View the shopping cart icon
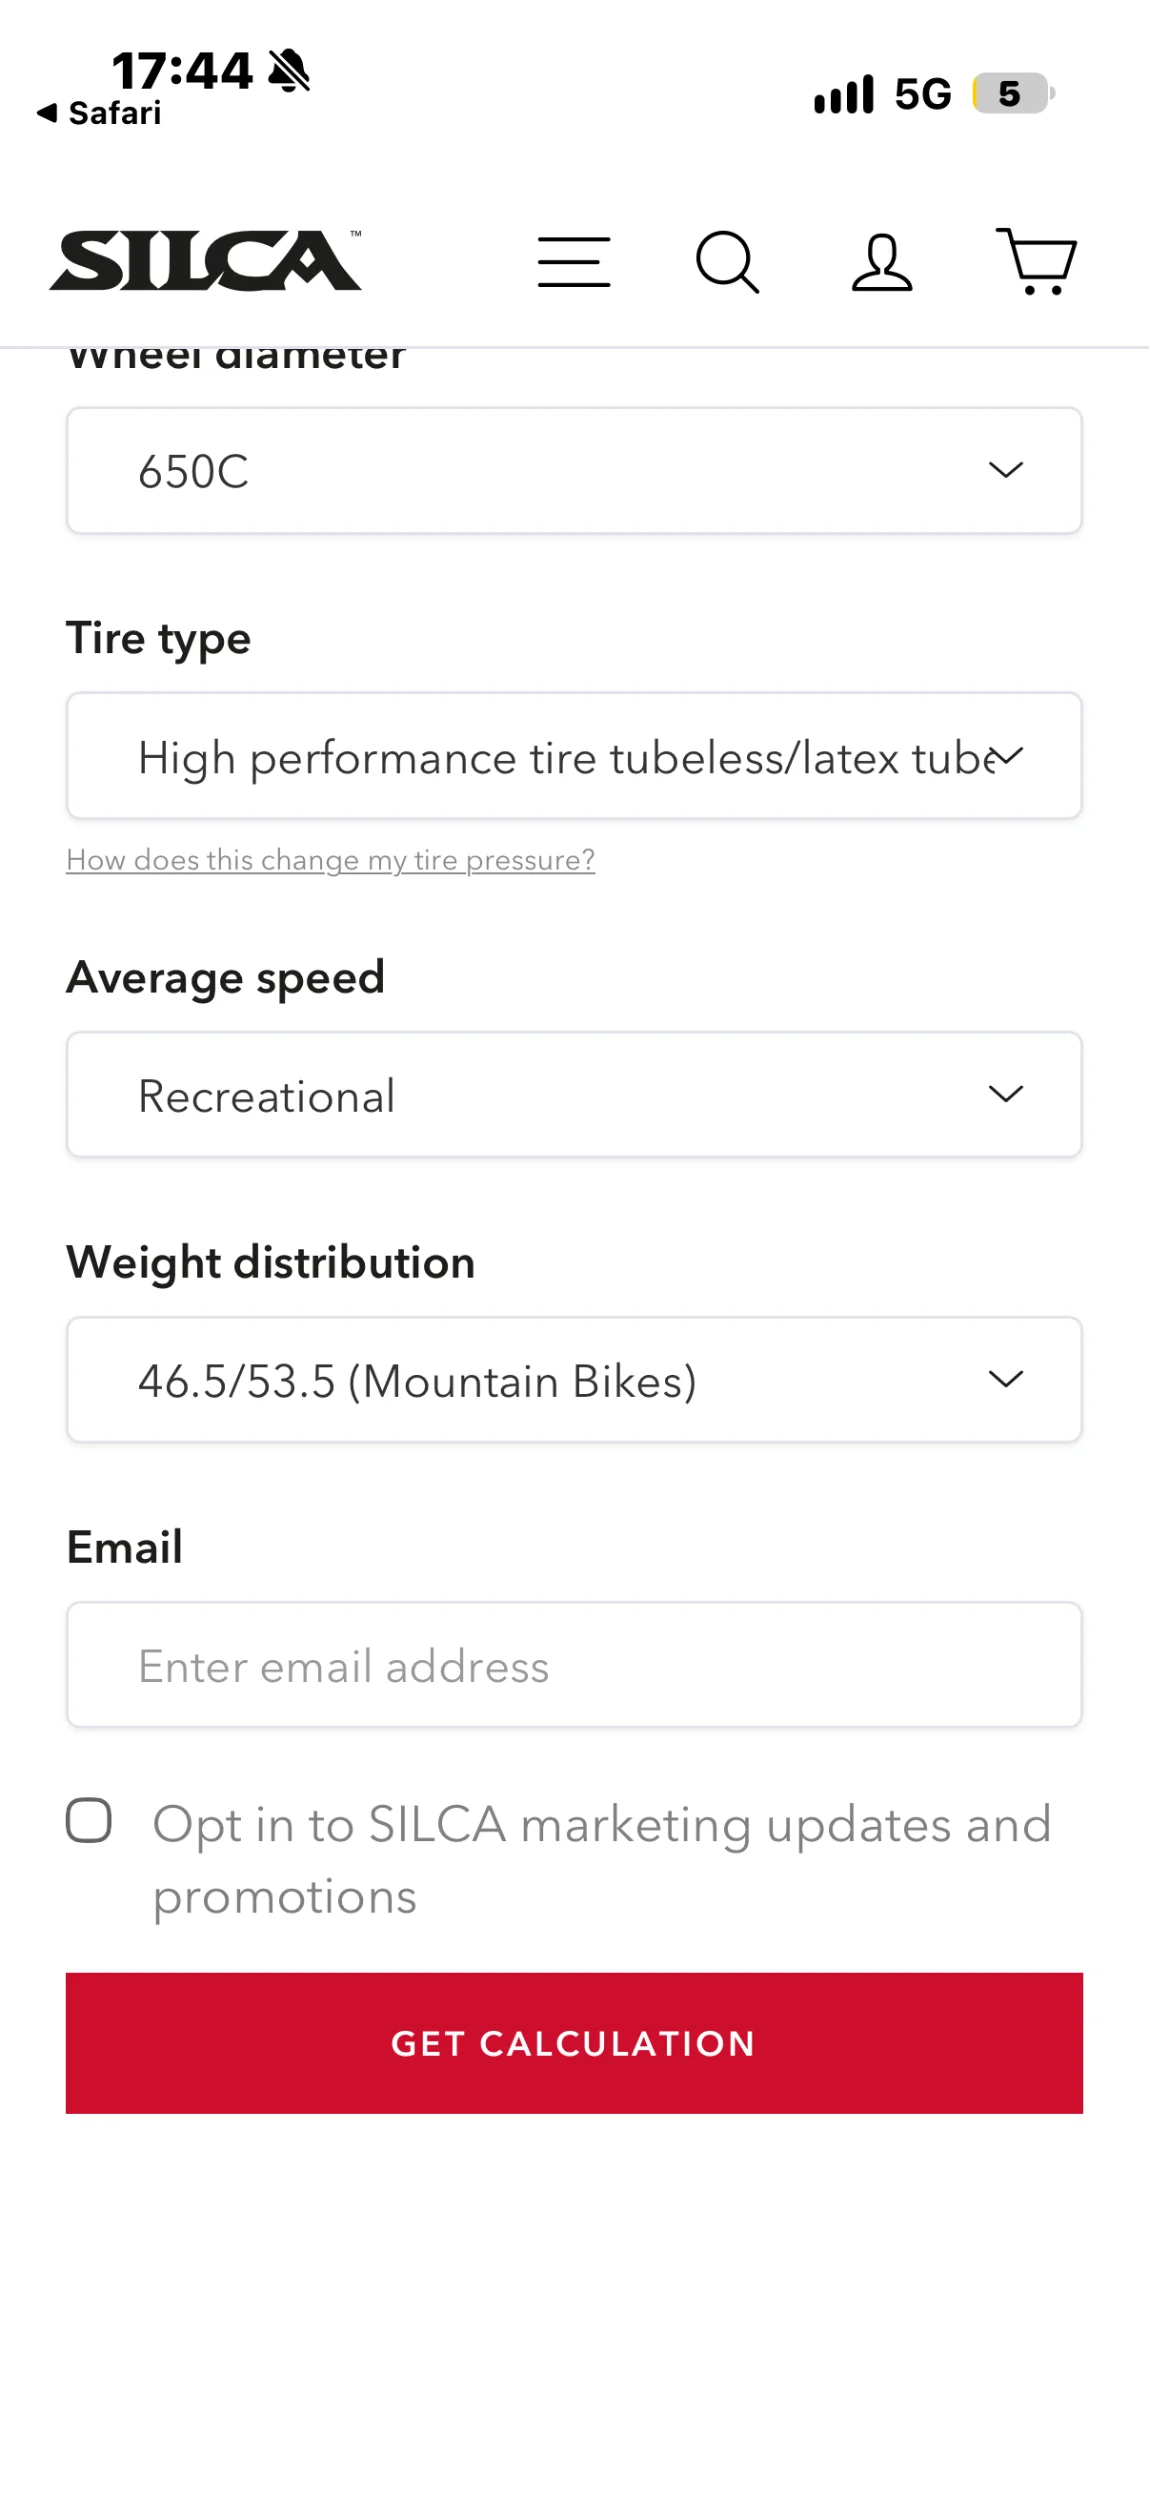 pos(1037,262)
